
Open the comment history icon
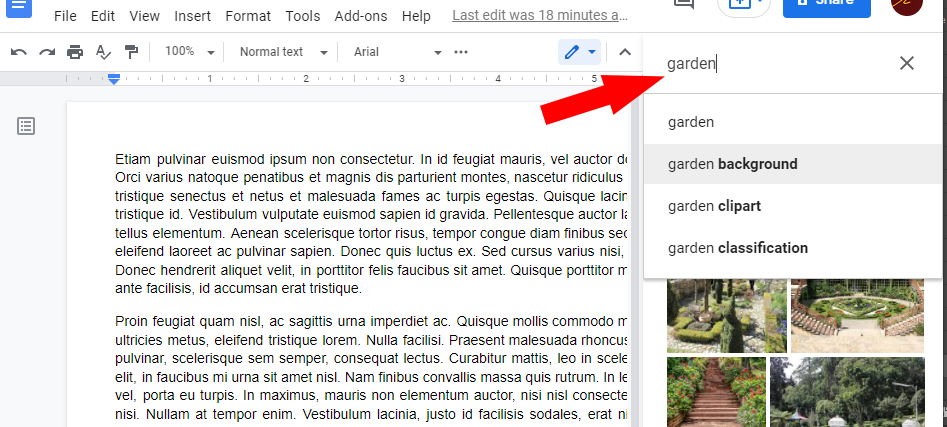point(683,5)
